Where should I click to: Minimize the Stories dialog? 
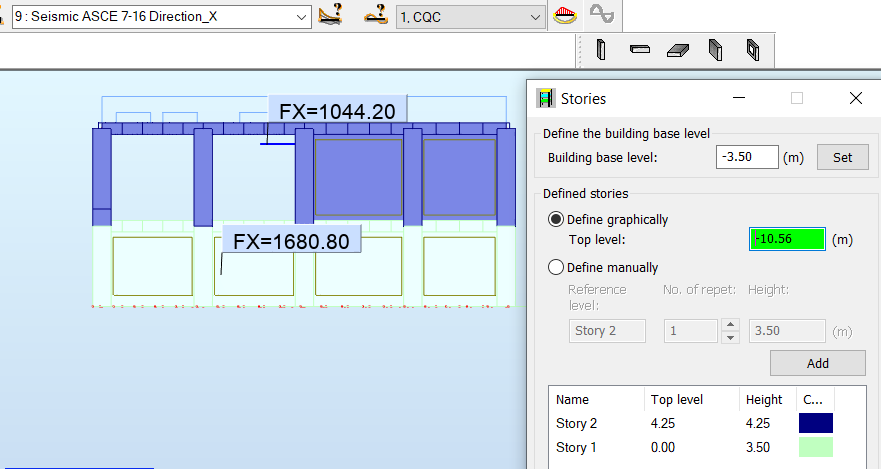coord(739,98)
